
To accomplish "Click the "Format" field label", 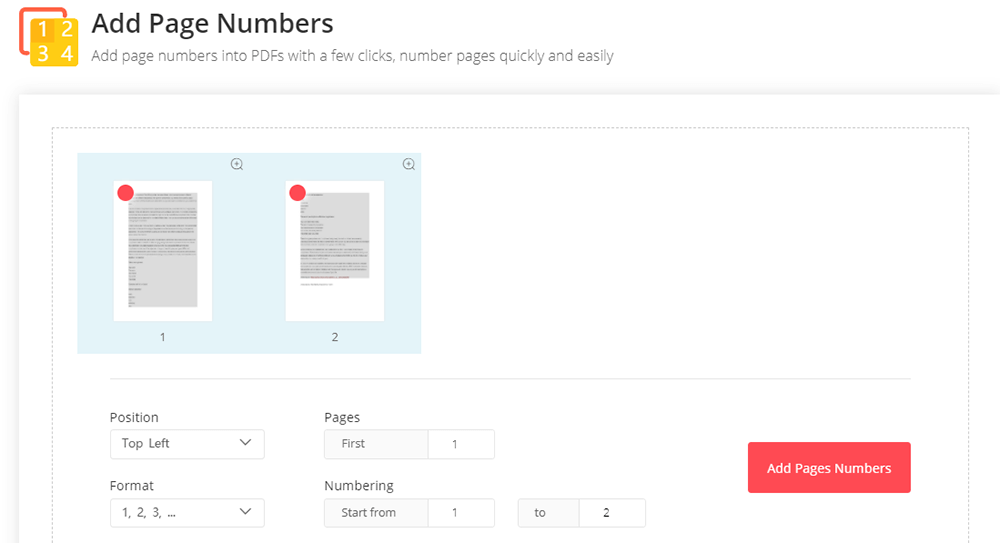I will 132,486.
